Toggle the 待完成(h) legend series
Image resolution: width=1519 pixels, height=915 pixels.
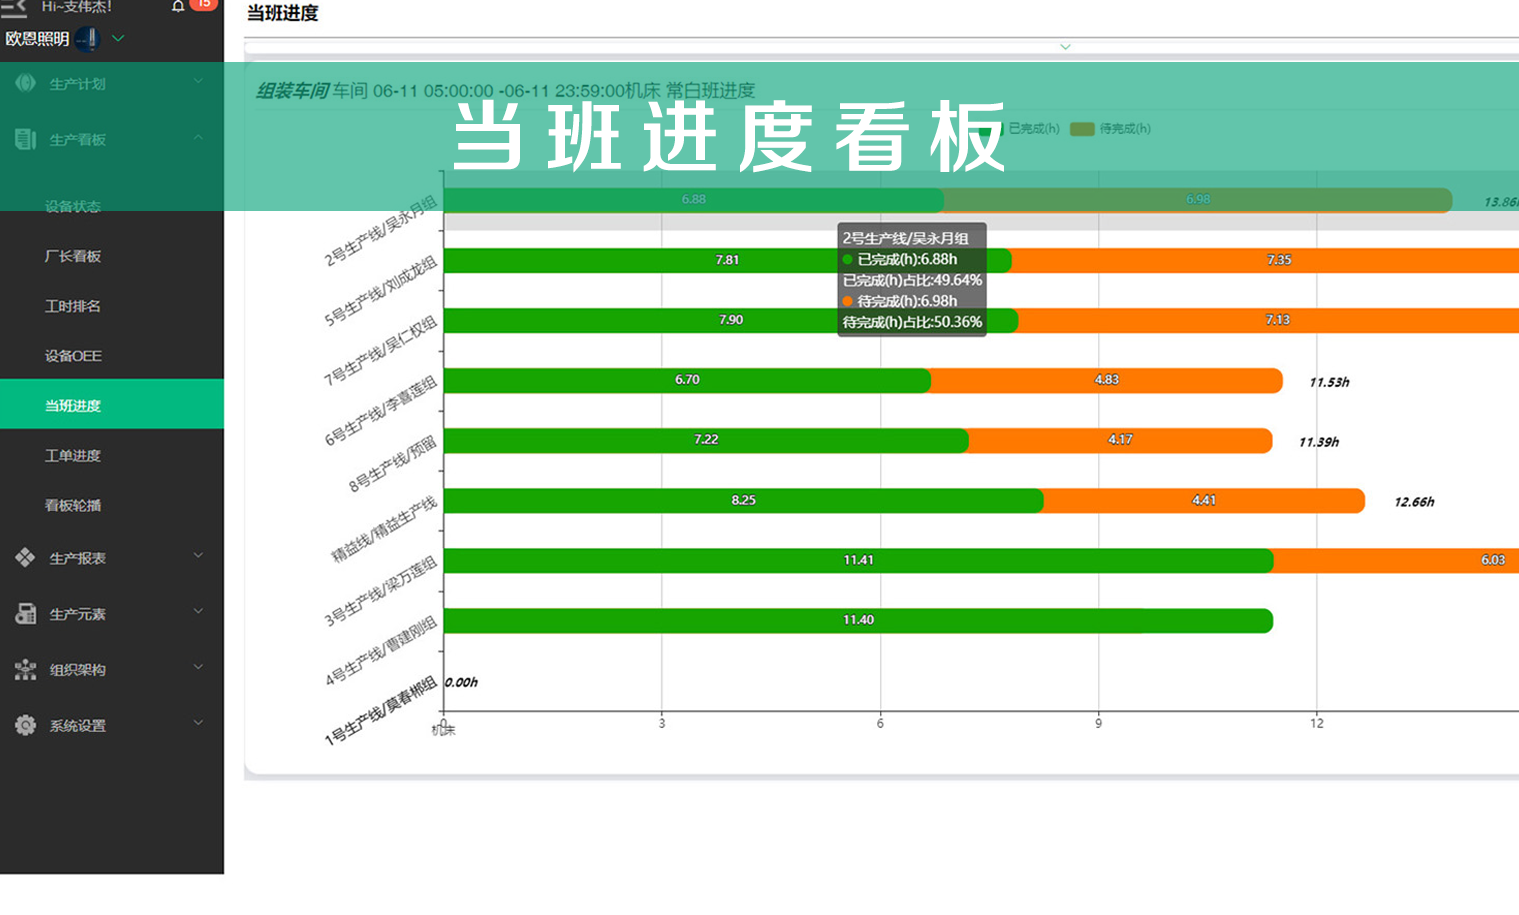[x=1110, y=129]
